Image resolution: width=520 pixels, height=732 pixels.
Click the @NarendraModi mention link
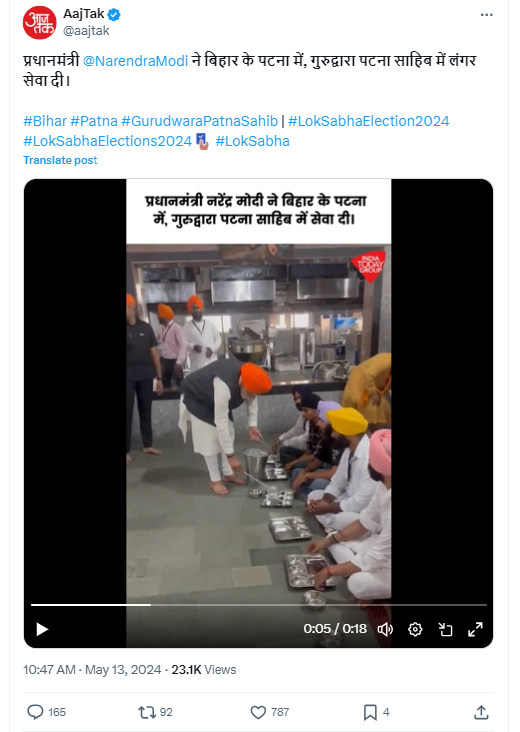pos(135,61)
